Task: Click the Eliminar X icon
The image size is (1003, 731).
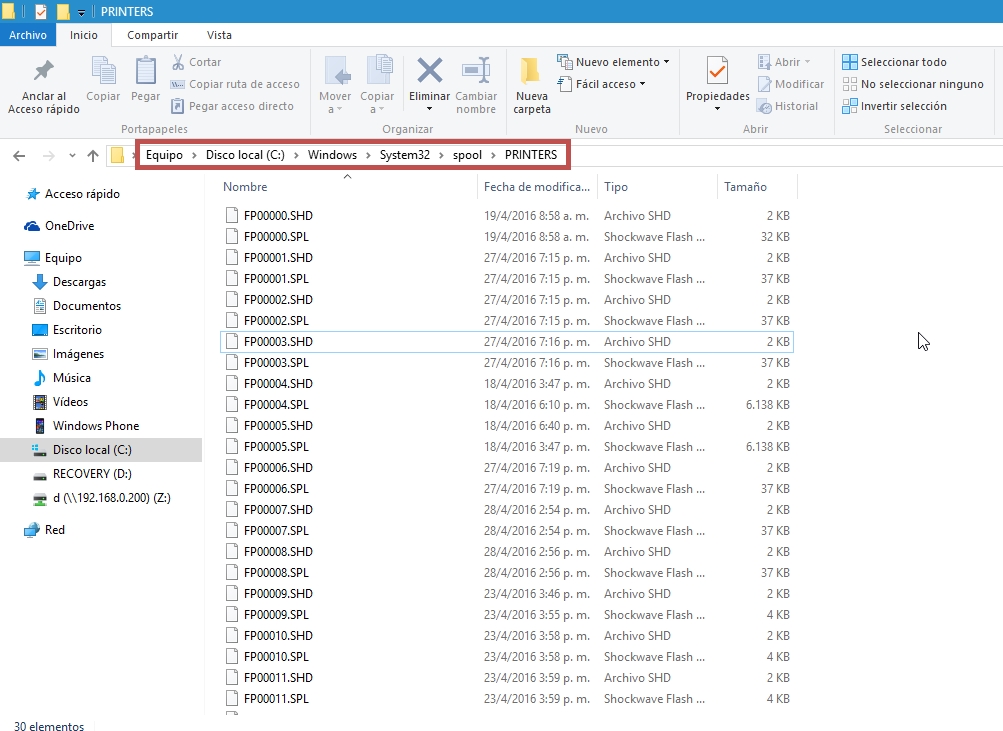Action: click(429, 70)
